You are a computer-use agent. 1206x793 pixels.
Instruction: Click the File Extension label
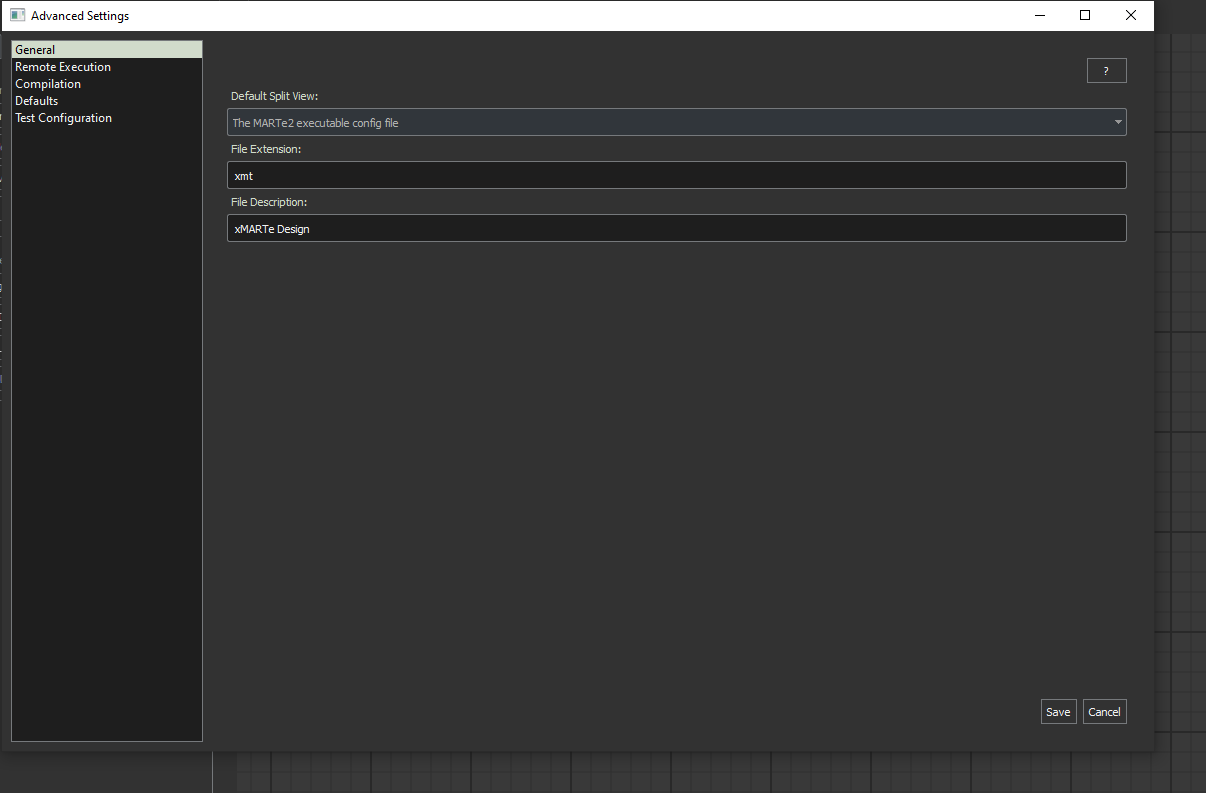click(x=266, y=149)
